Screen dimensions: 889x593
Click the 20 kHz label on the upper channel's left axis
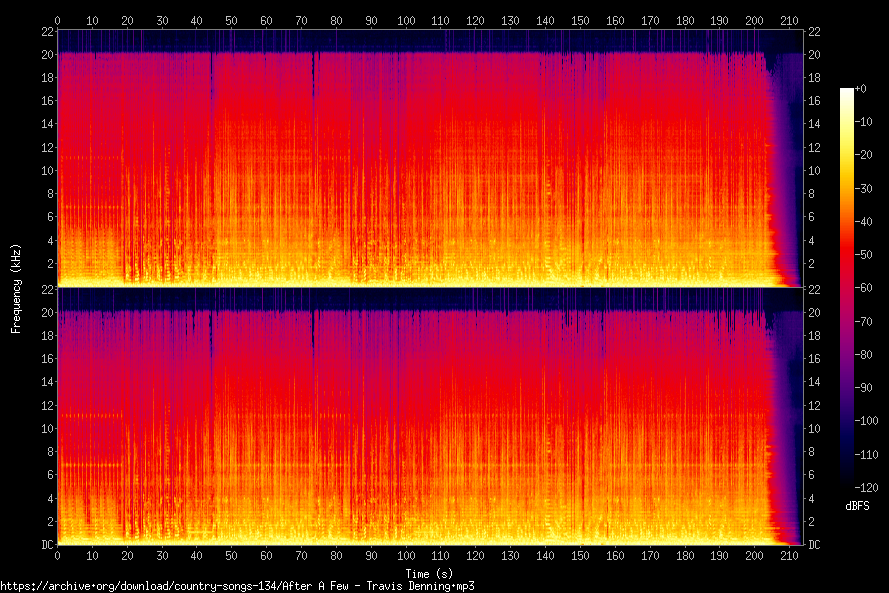[45, 54]
